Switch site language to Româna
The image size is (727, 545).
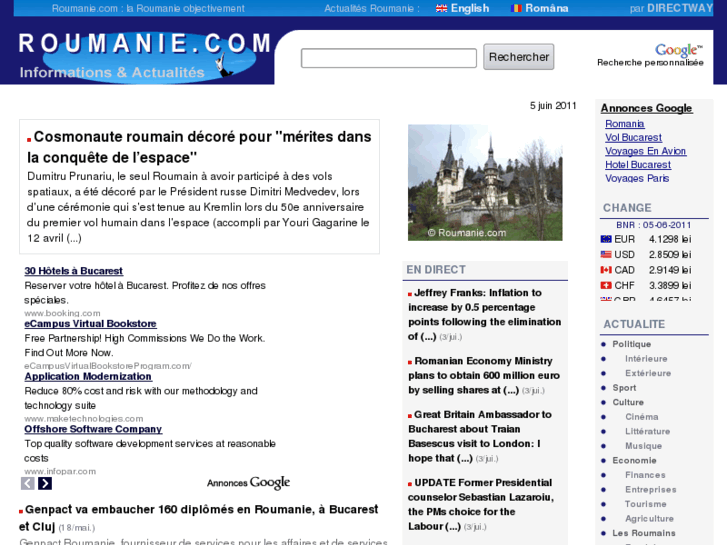pyautogui.click(x=547, y=8)
